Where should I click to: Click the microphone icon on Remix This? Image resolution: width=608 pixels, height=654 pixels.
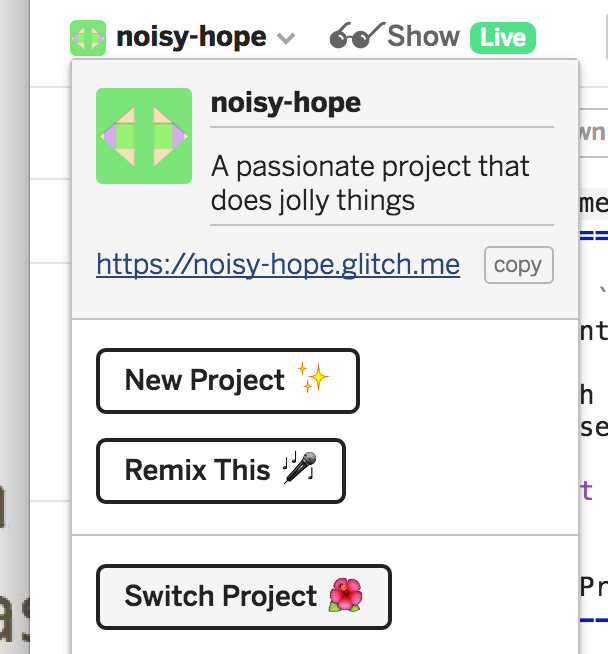[300, 468]
